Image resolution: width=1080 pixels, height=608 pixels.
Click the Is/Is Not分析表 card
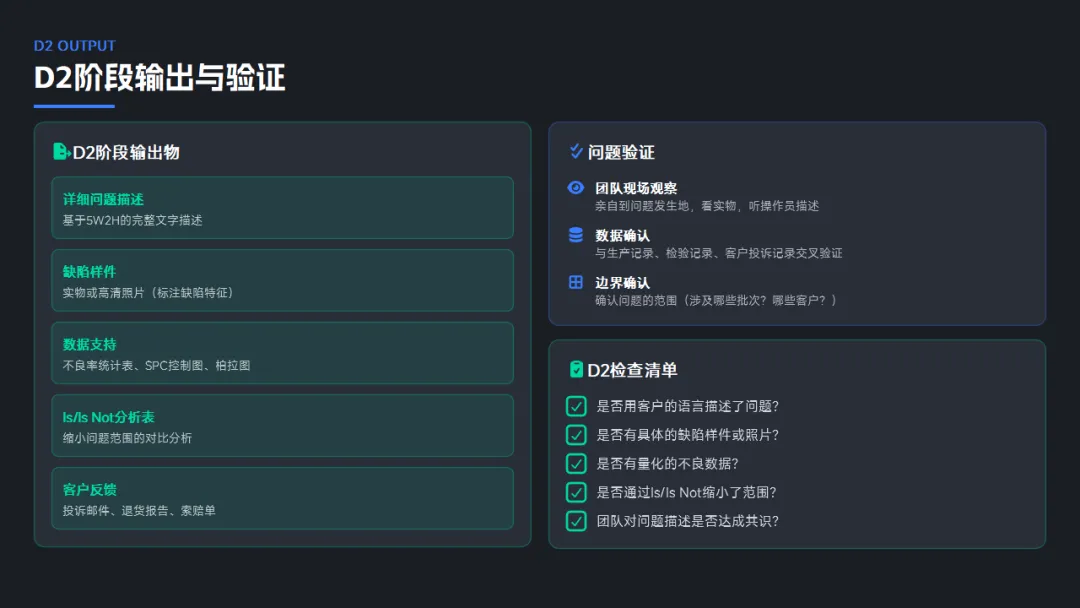(x=282, y=426)
